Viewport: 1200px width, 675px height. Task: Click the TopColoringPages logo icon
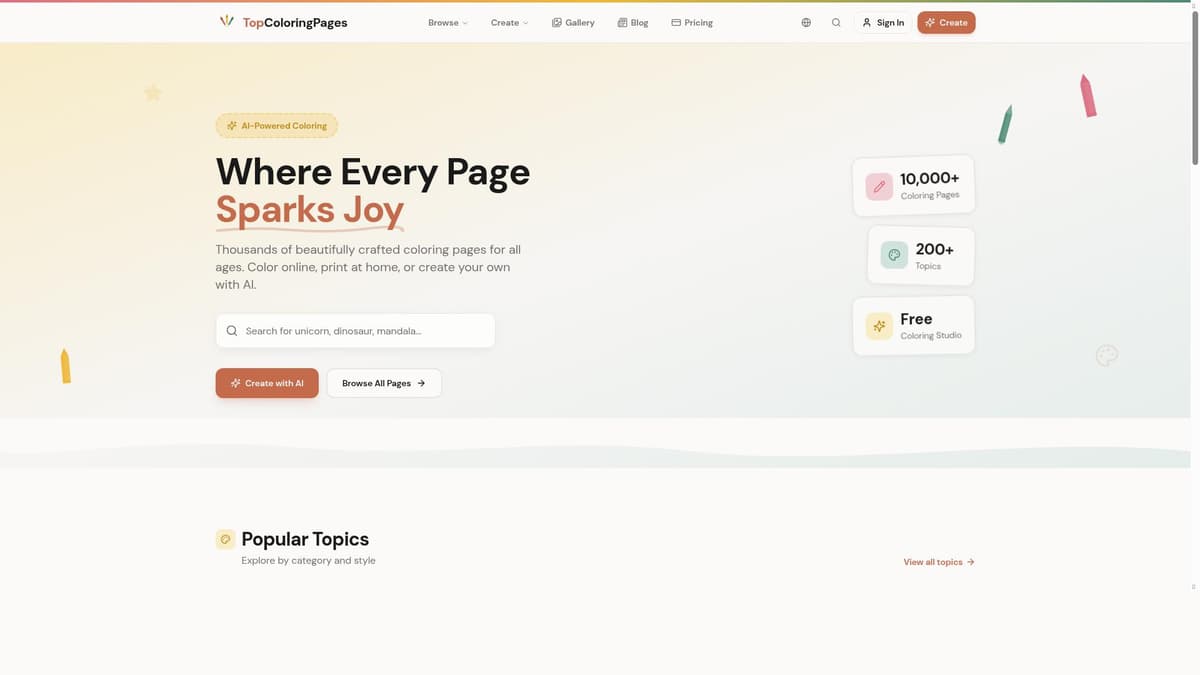227,22
